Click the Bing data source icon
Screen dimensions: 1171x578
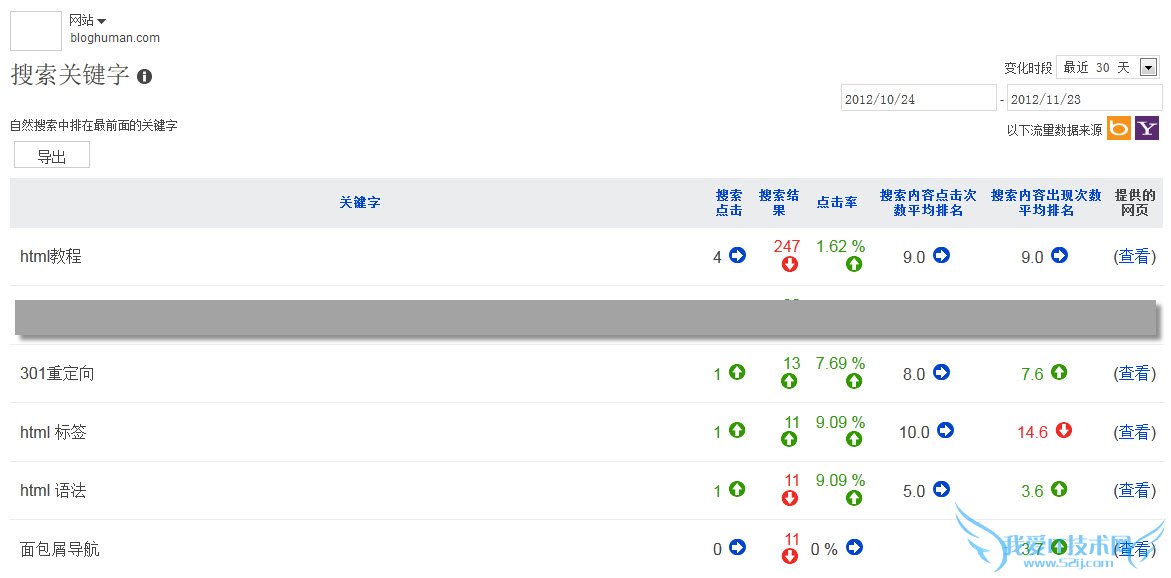point(1118,128)
